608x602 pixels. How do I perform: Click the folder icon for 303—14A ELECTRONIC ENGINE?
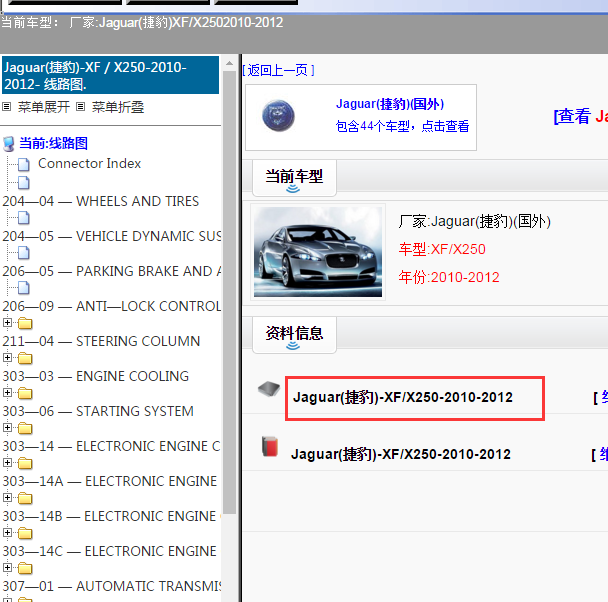(x=25, y=463)
